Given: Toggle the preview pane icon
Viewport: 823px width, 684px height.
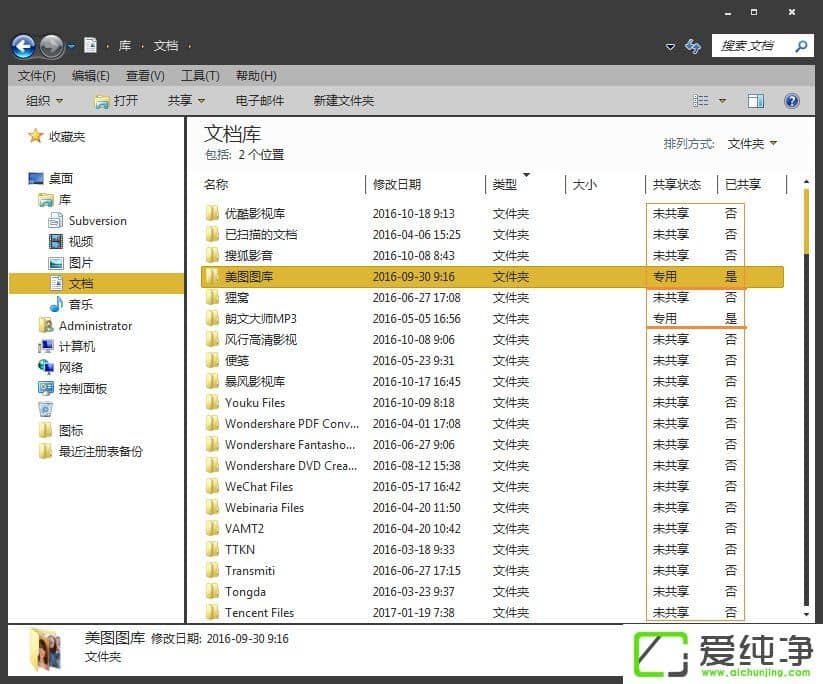Looking at the screenshot, I should click(x=756, y=100).
